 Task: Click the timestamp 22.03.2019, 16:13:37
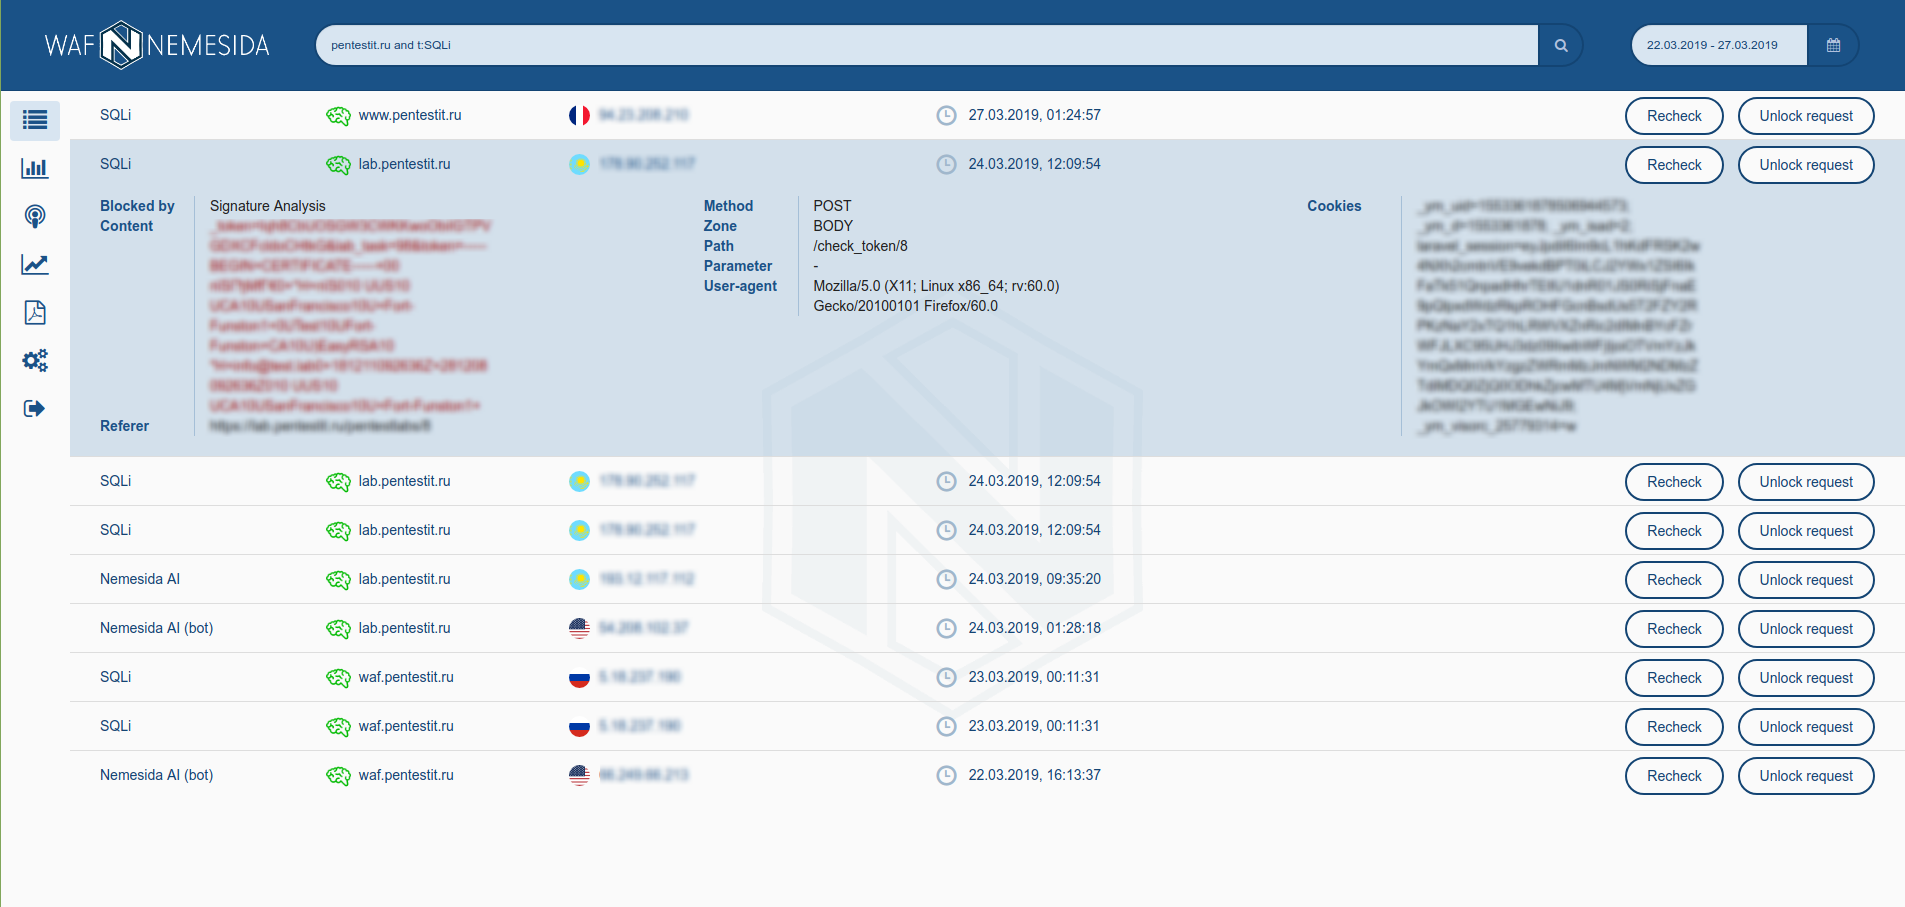click(x=1034, y=775)
